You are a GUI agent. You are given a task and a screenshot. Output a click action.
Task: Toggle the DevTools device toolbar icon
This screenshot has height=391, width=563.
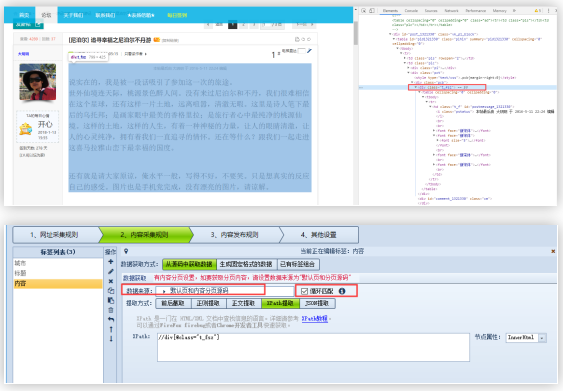372,11
